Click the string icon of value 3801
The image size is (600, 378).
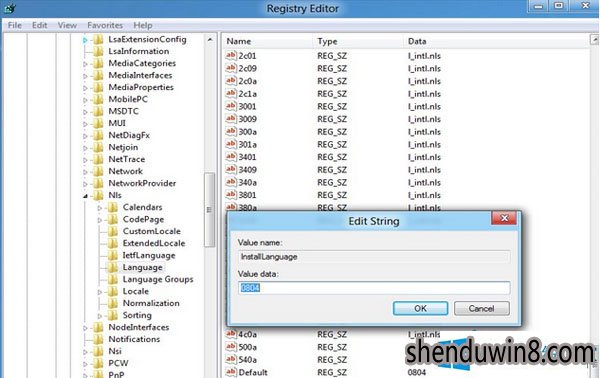pyautogui.click(x=231, y=195)
